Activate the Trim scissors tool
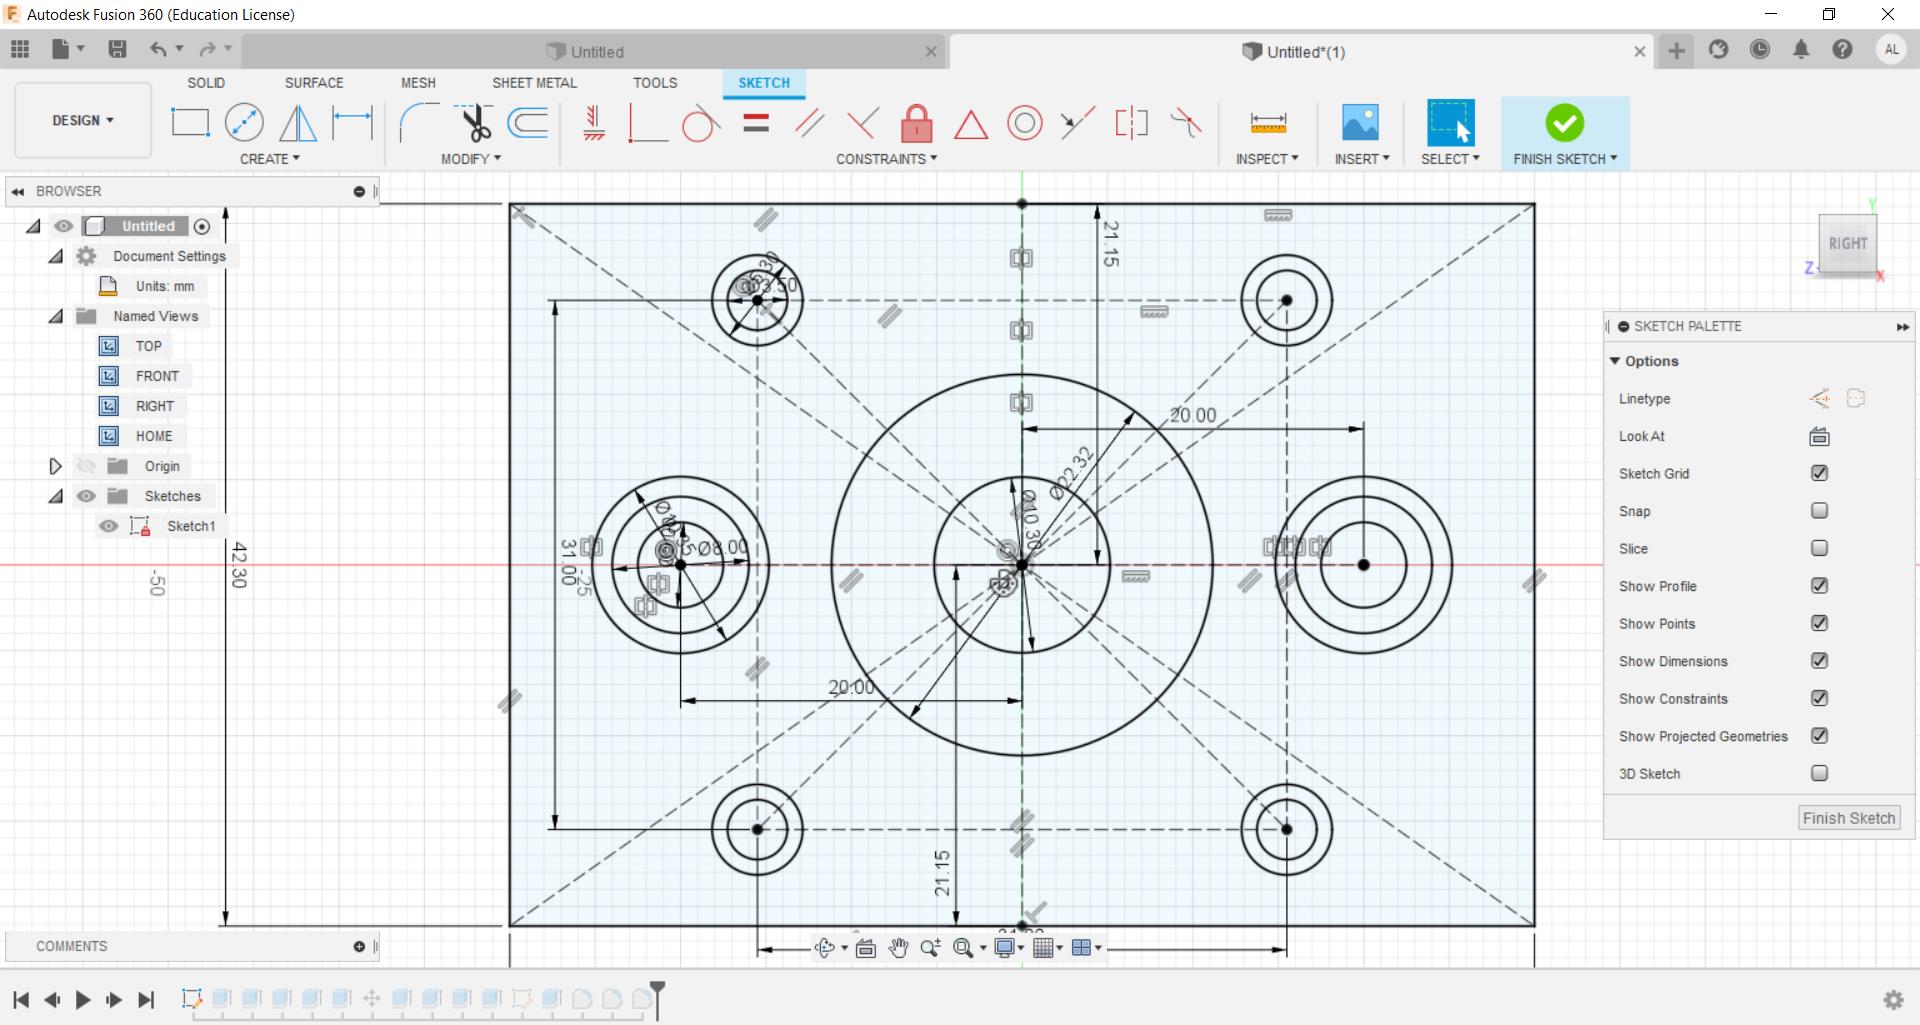 pos(473,123)
